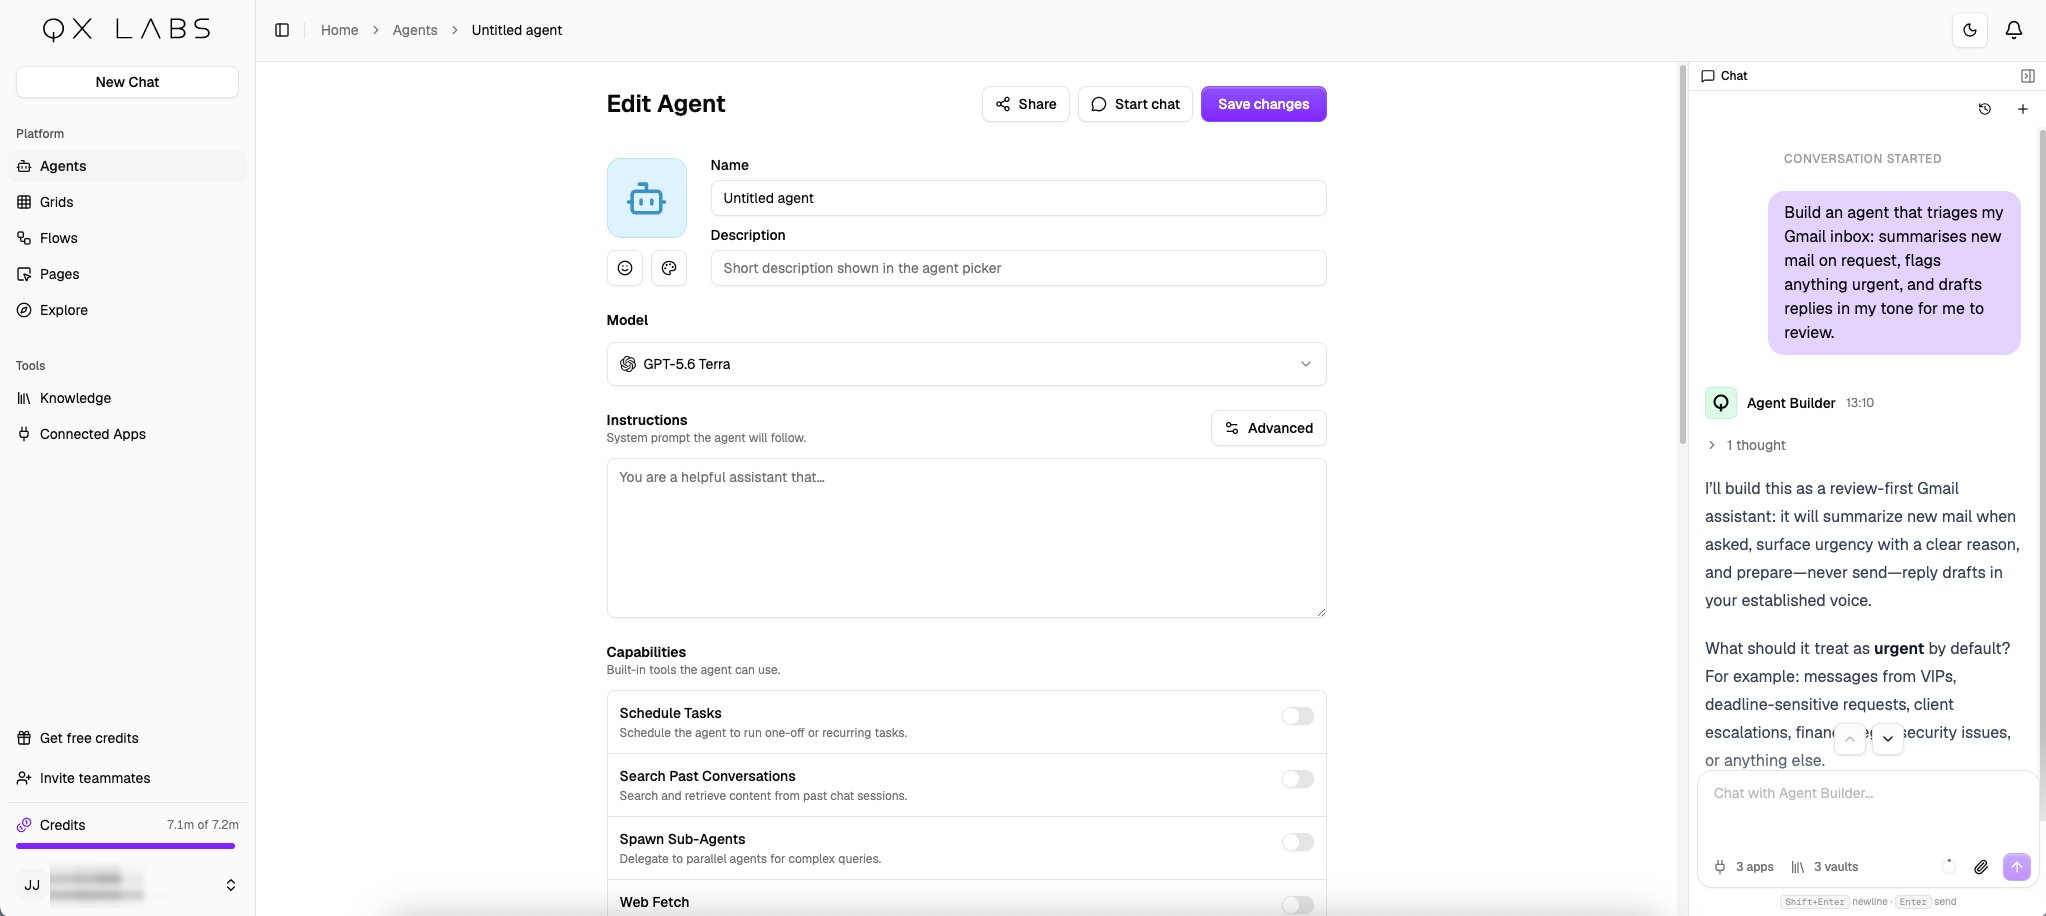2046x916 pixels.
Task: Click the user's Gmail triage message bubble
Action: click(1894, 272)
